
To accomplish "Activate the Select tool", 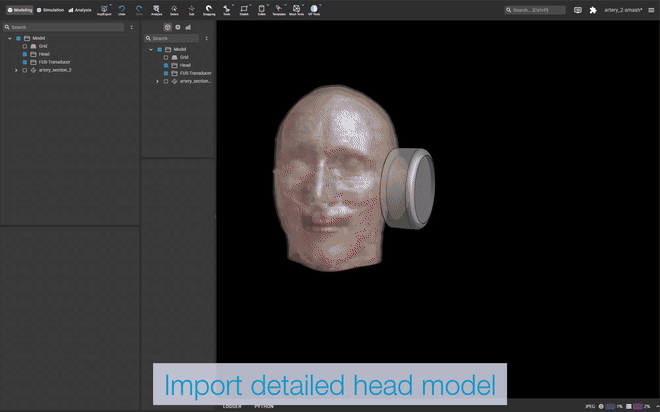I will [x=174, y=9].
